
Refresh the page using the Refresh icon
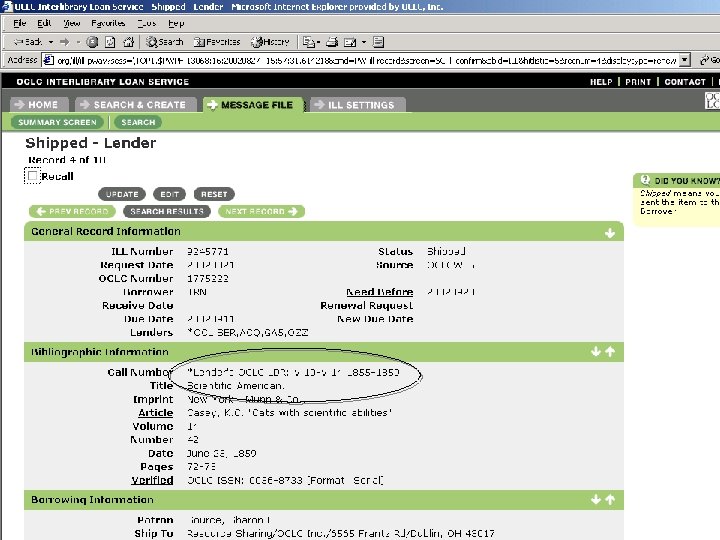pos(110,42)
